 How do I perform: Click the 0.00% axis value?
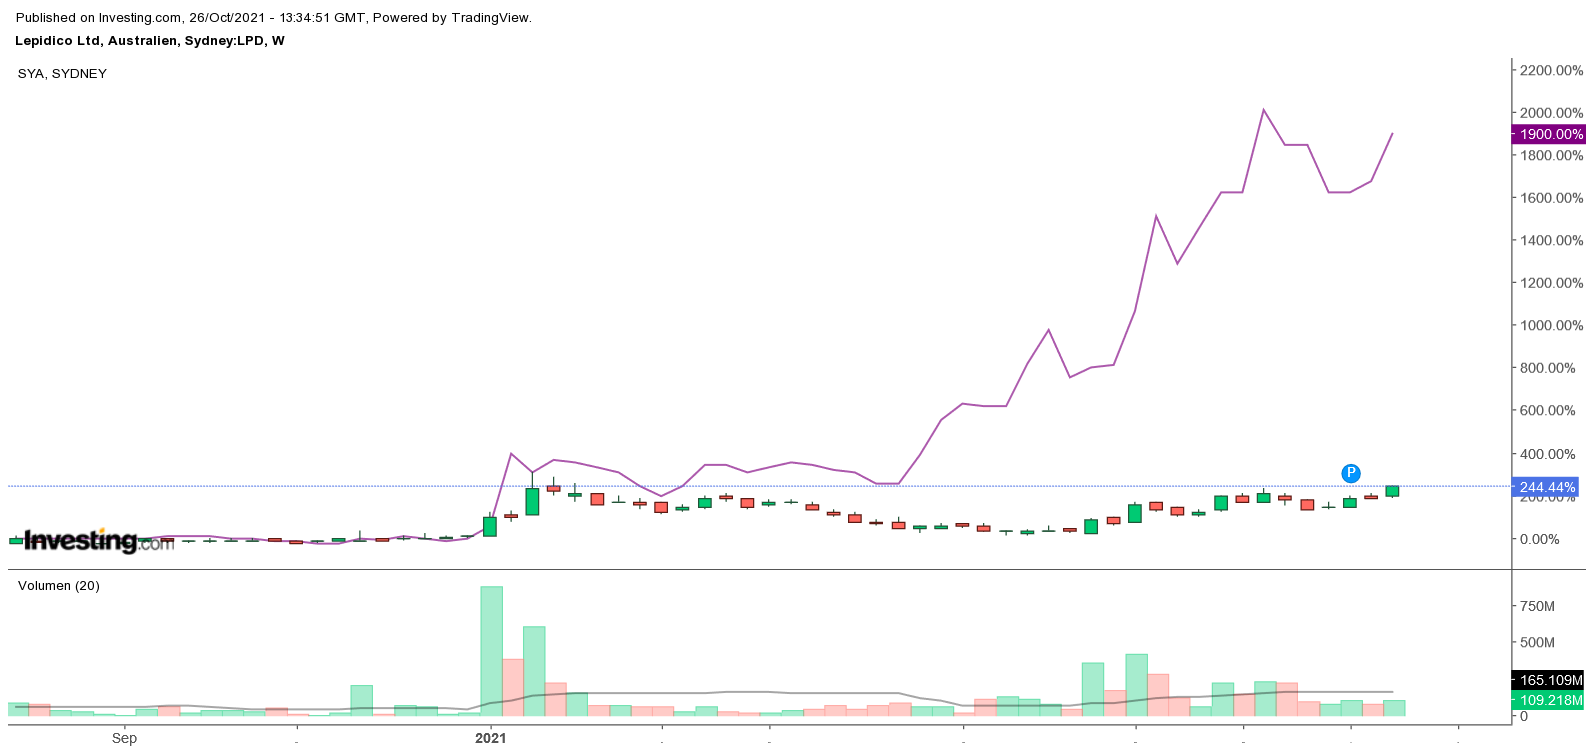click(x=1539, y=539)
